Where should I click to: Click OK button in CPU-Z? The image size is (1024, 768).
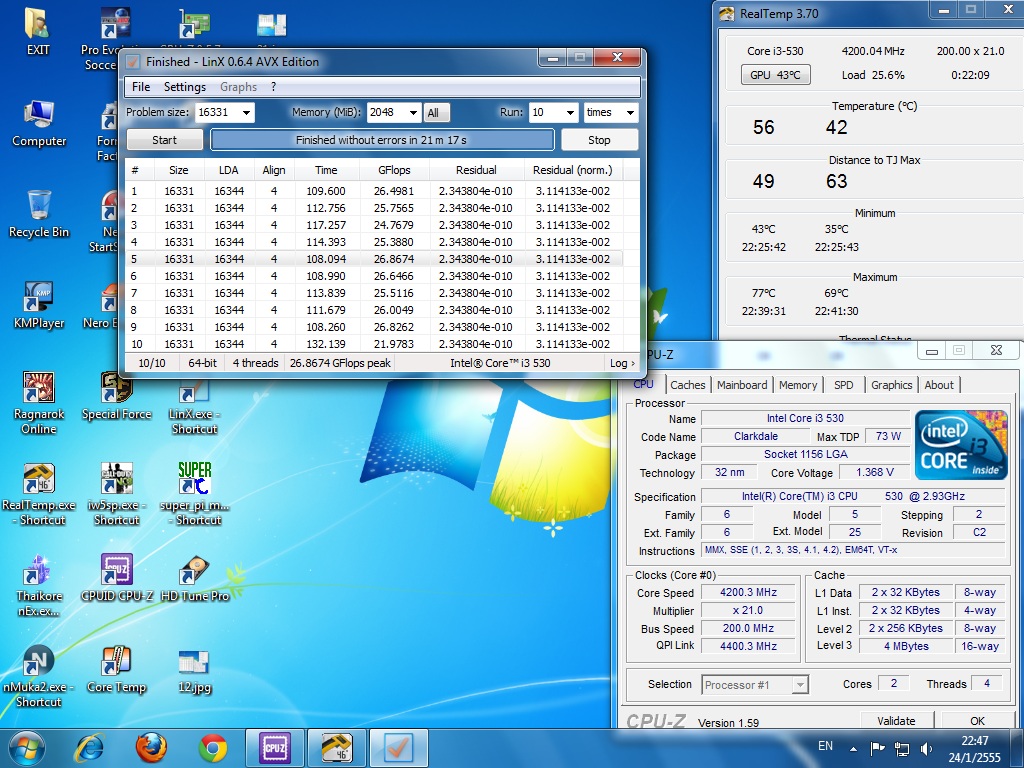point(977,721)
